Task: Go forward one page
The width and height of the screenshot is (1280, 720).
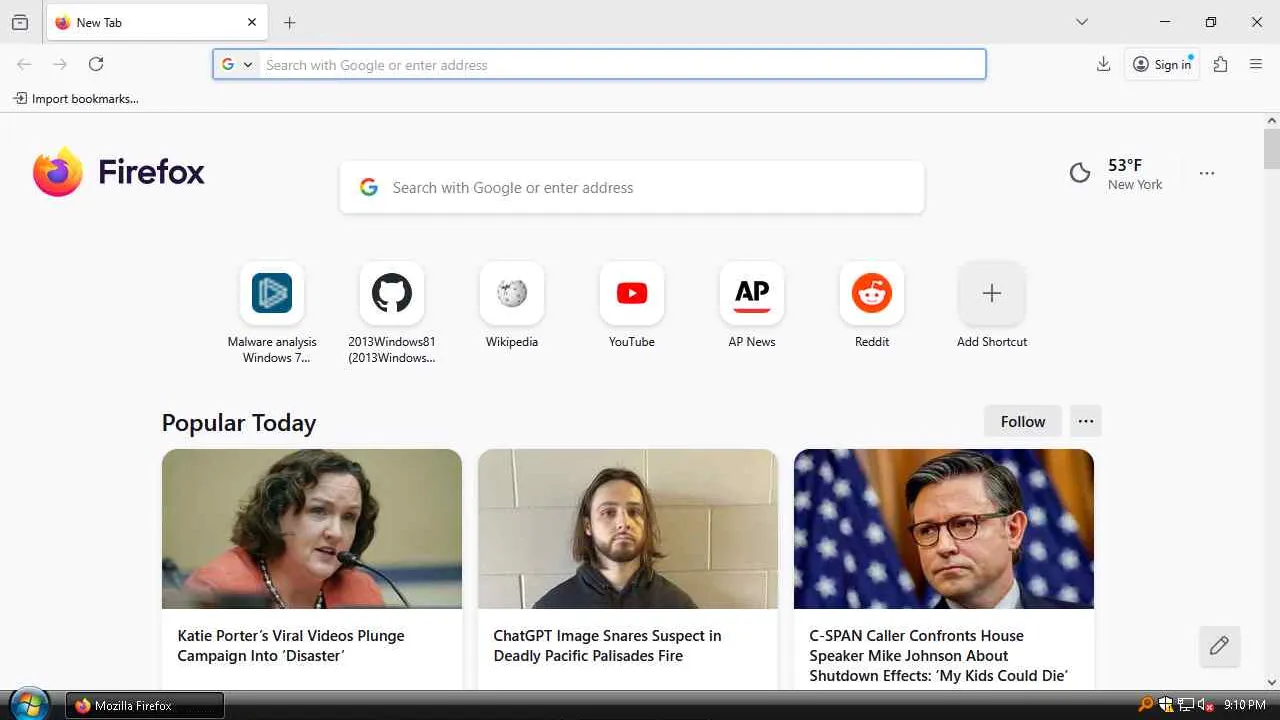Action: coord(60,64)
